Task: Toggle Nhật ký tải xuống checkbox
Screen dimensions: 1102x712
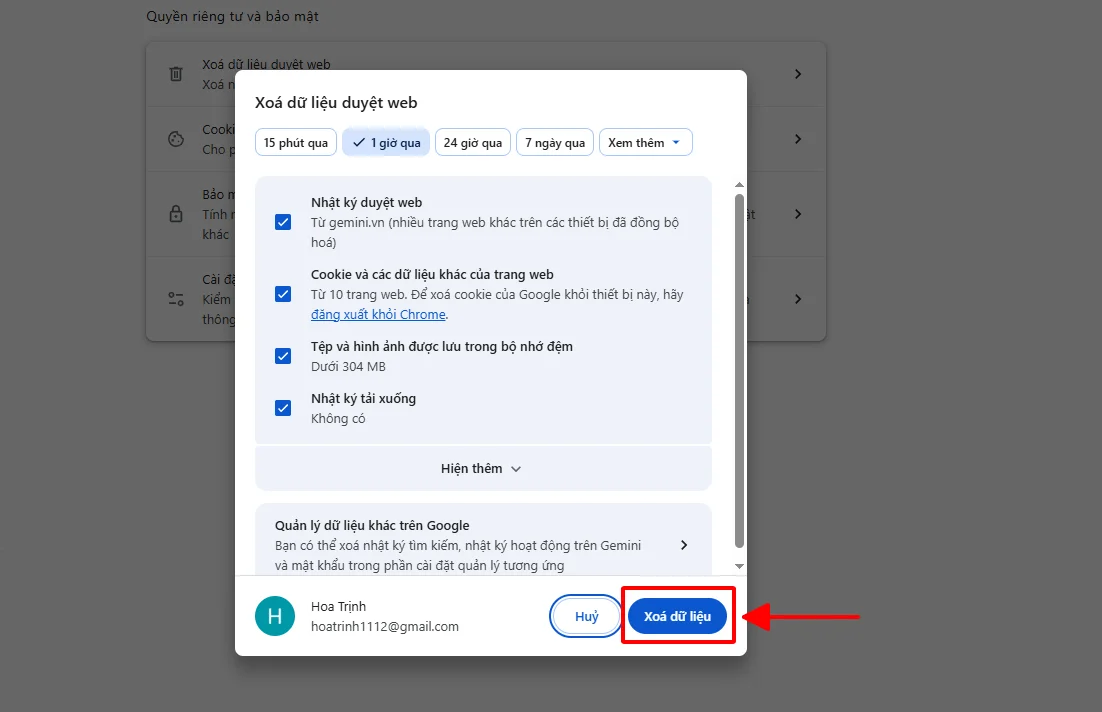Action: [x=283, y=408]
